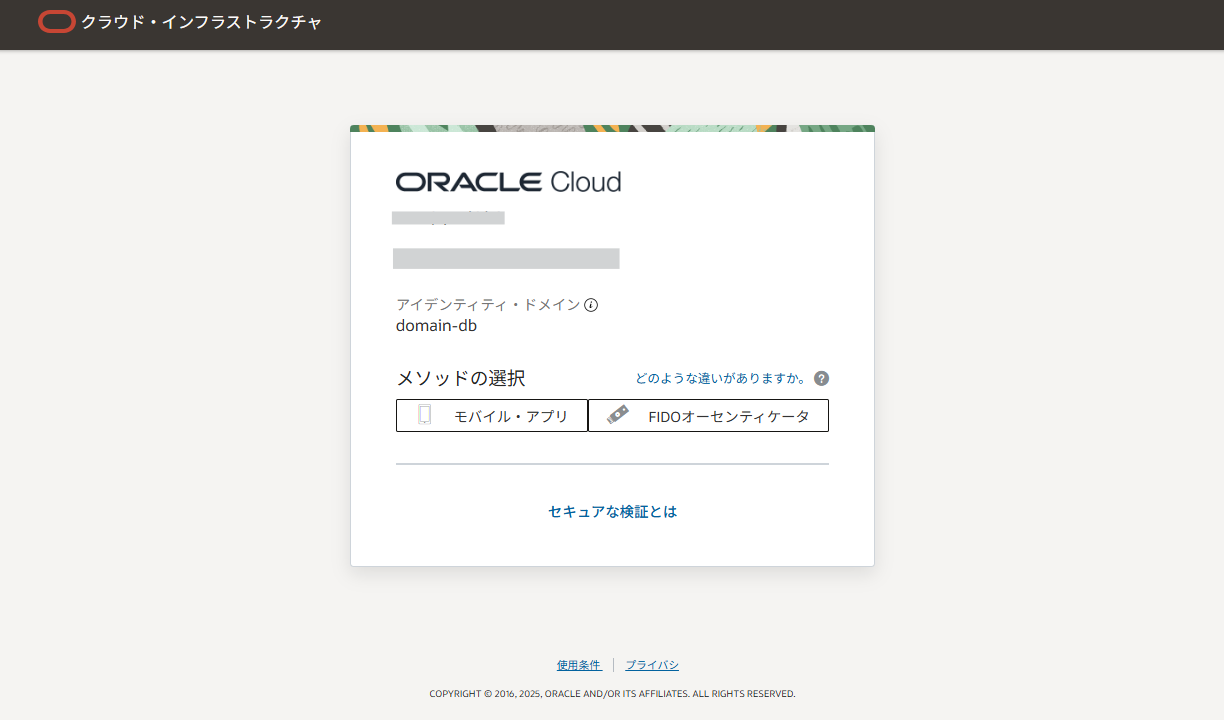1224x720 pixels.
Task: Click the ORACLE Cloud logo on the card
Action: point(508,181)
